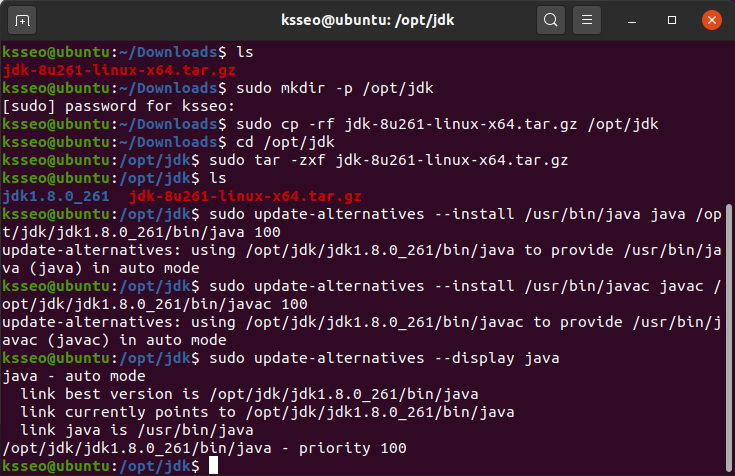Click the window title ksseo@ubuntu: /opt/jdk
This screenshot has height=476, width=735.
point(368,20)
